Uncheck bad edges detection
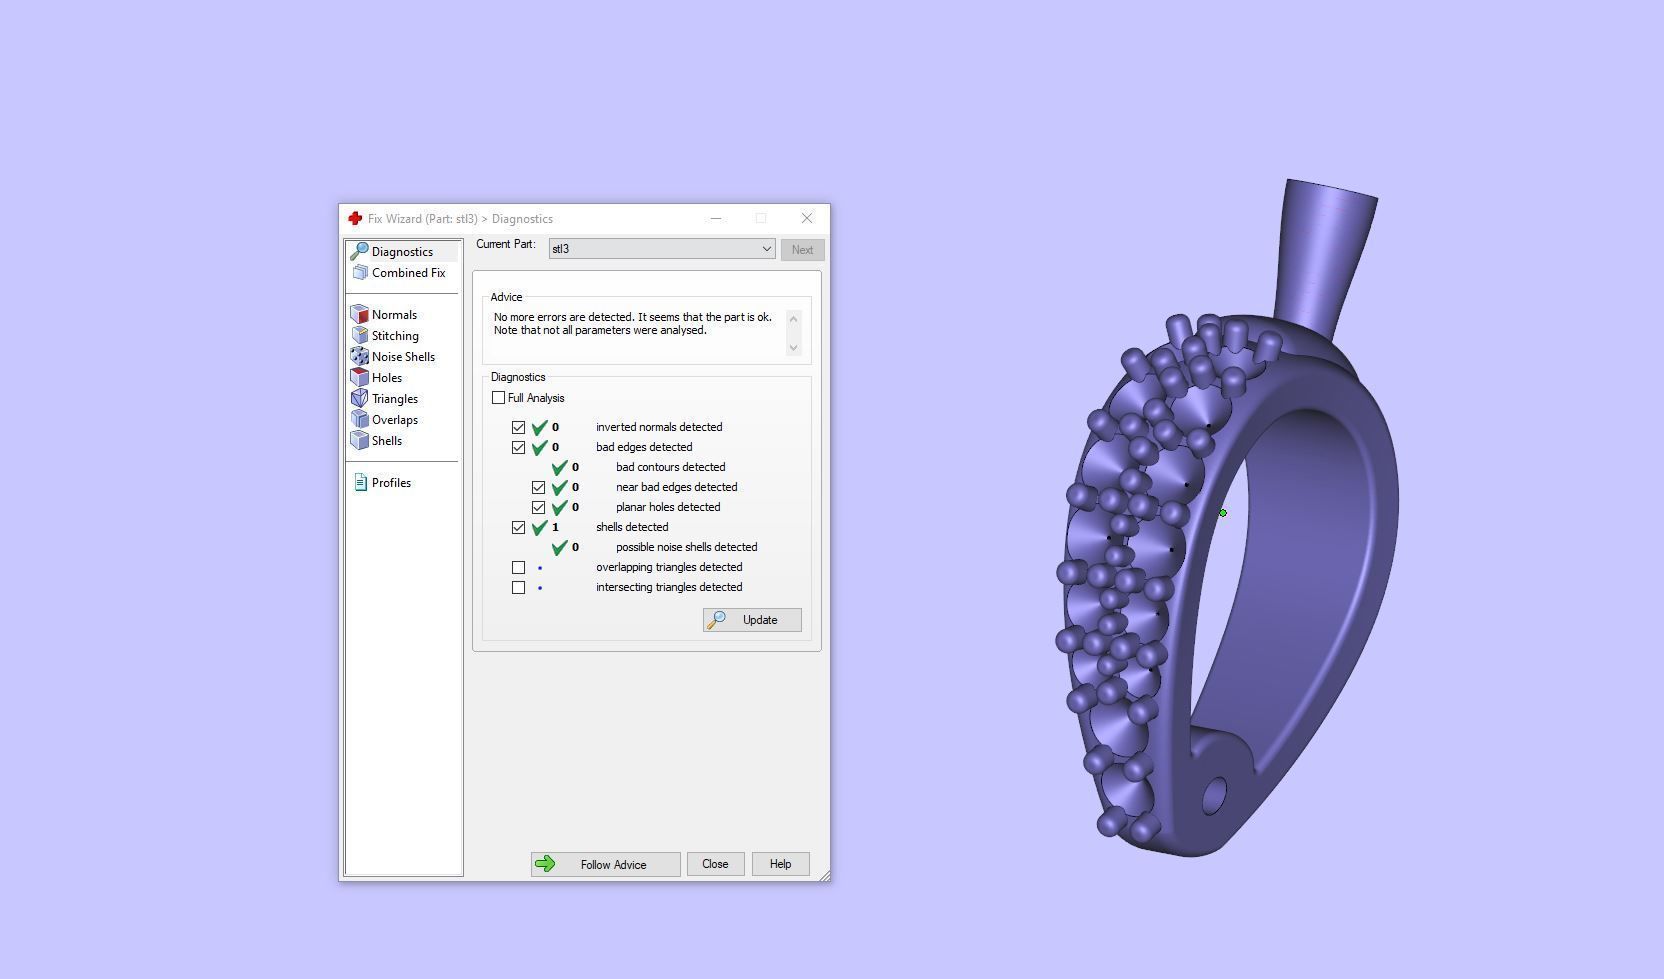The height and width of the screenshot is (979, 1664). click(x=518, y=447)
